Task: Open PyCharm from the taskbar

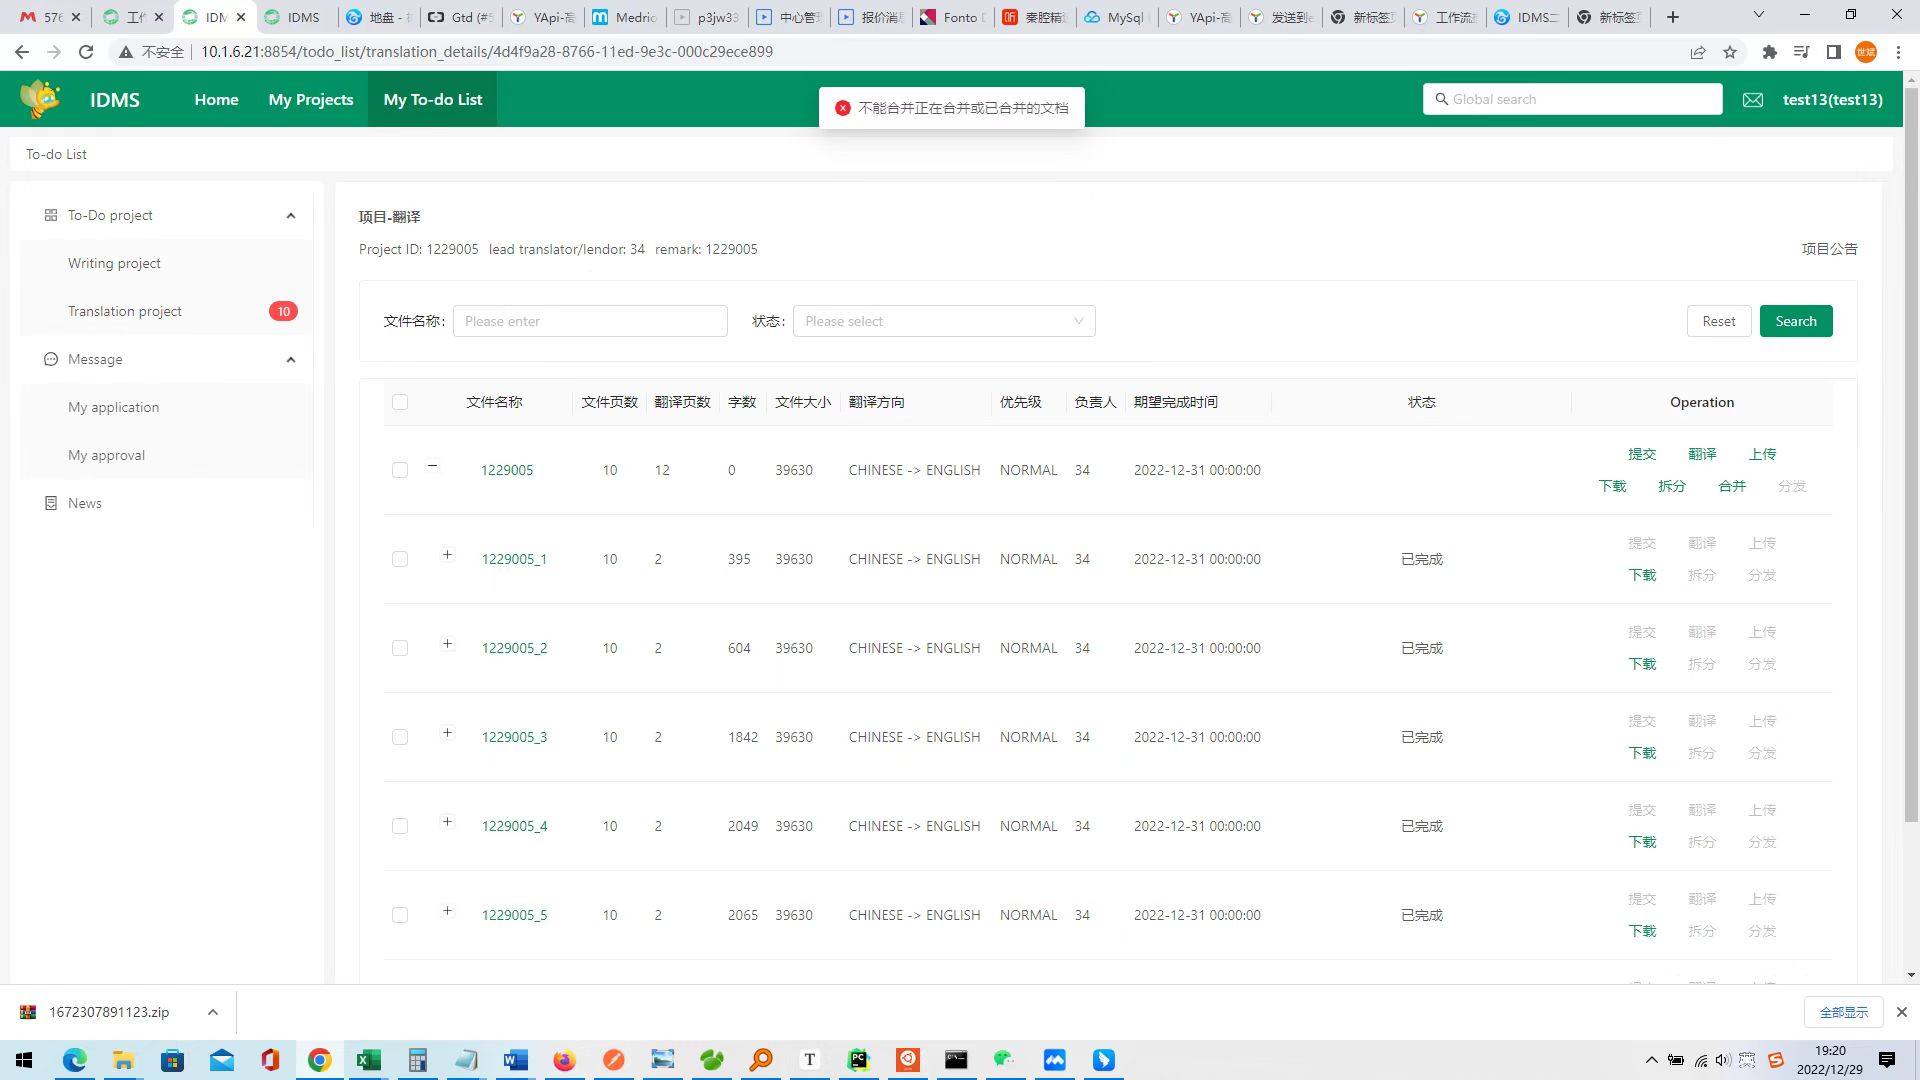Action: pos(859,1060)
